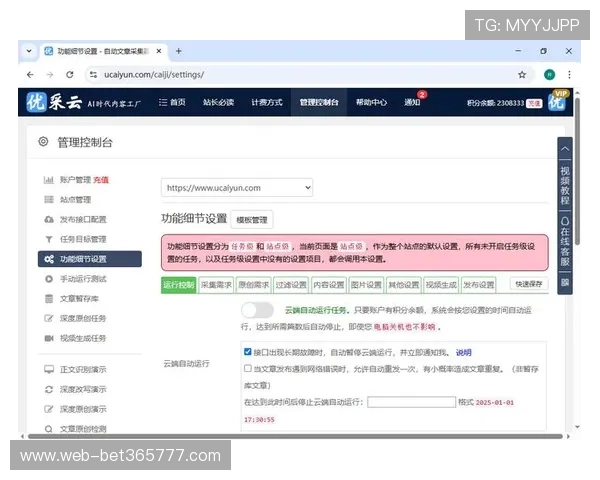Switch to 原创需求 tab

point(254,285)
